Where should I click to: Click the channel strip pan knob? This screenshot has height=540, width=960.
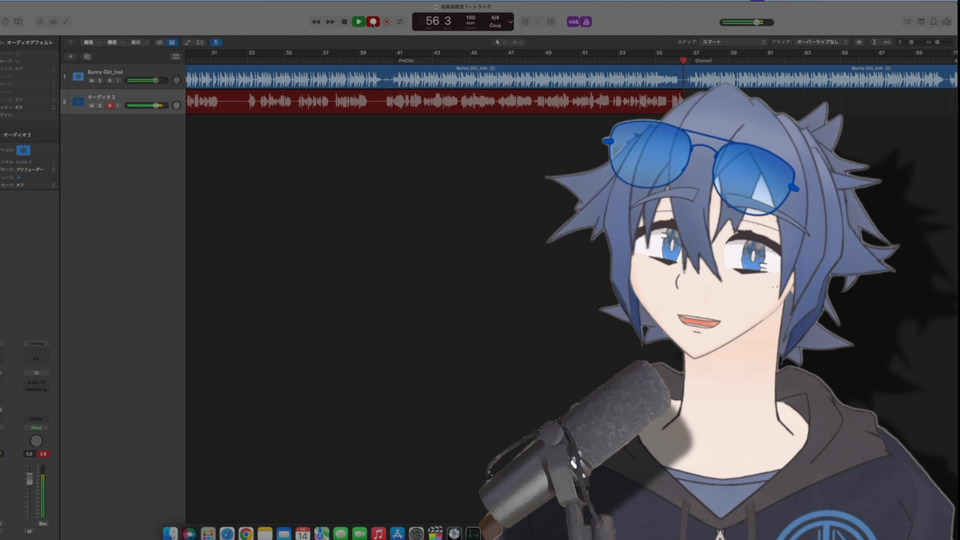(36, 441)
